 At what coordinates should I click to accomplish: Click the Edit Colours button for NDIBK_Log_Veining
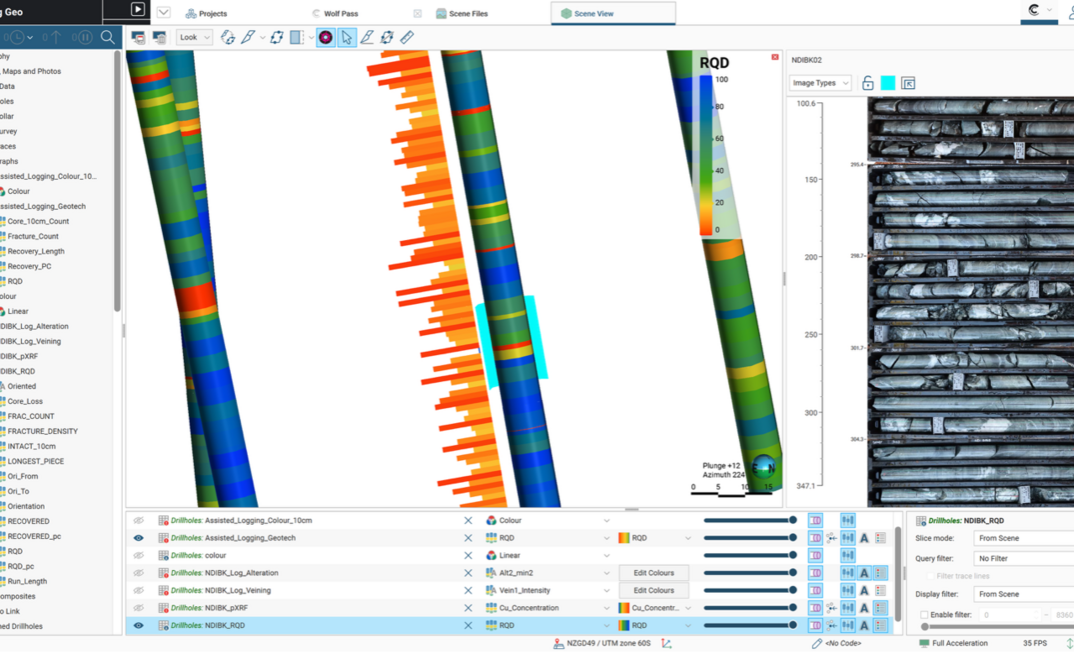[655, 590]
